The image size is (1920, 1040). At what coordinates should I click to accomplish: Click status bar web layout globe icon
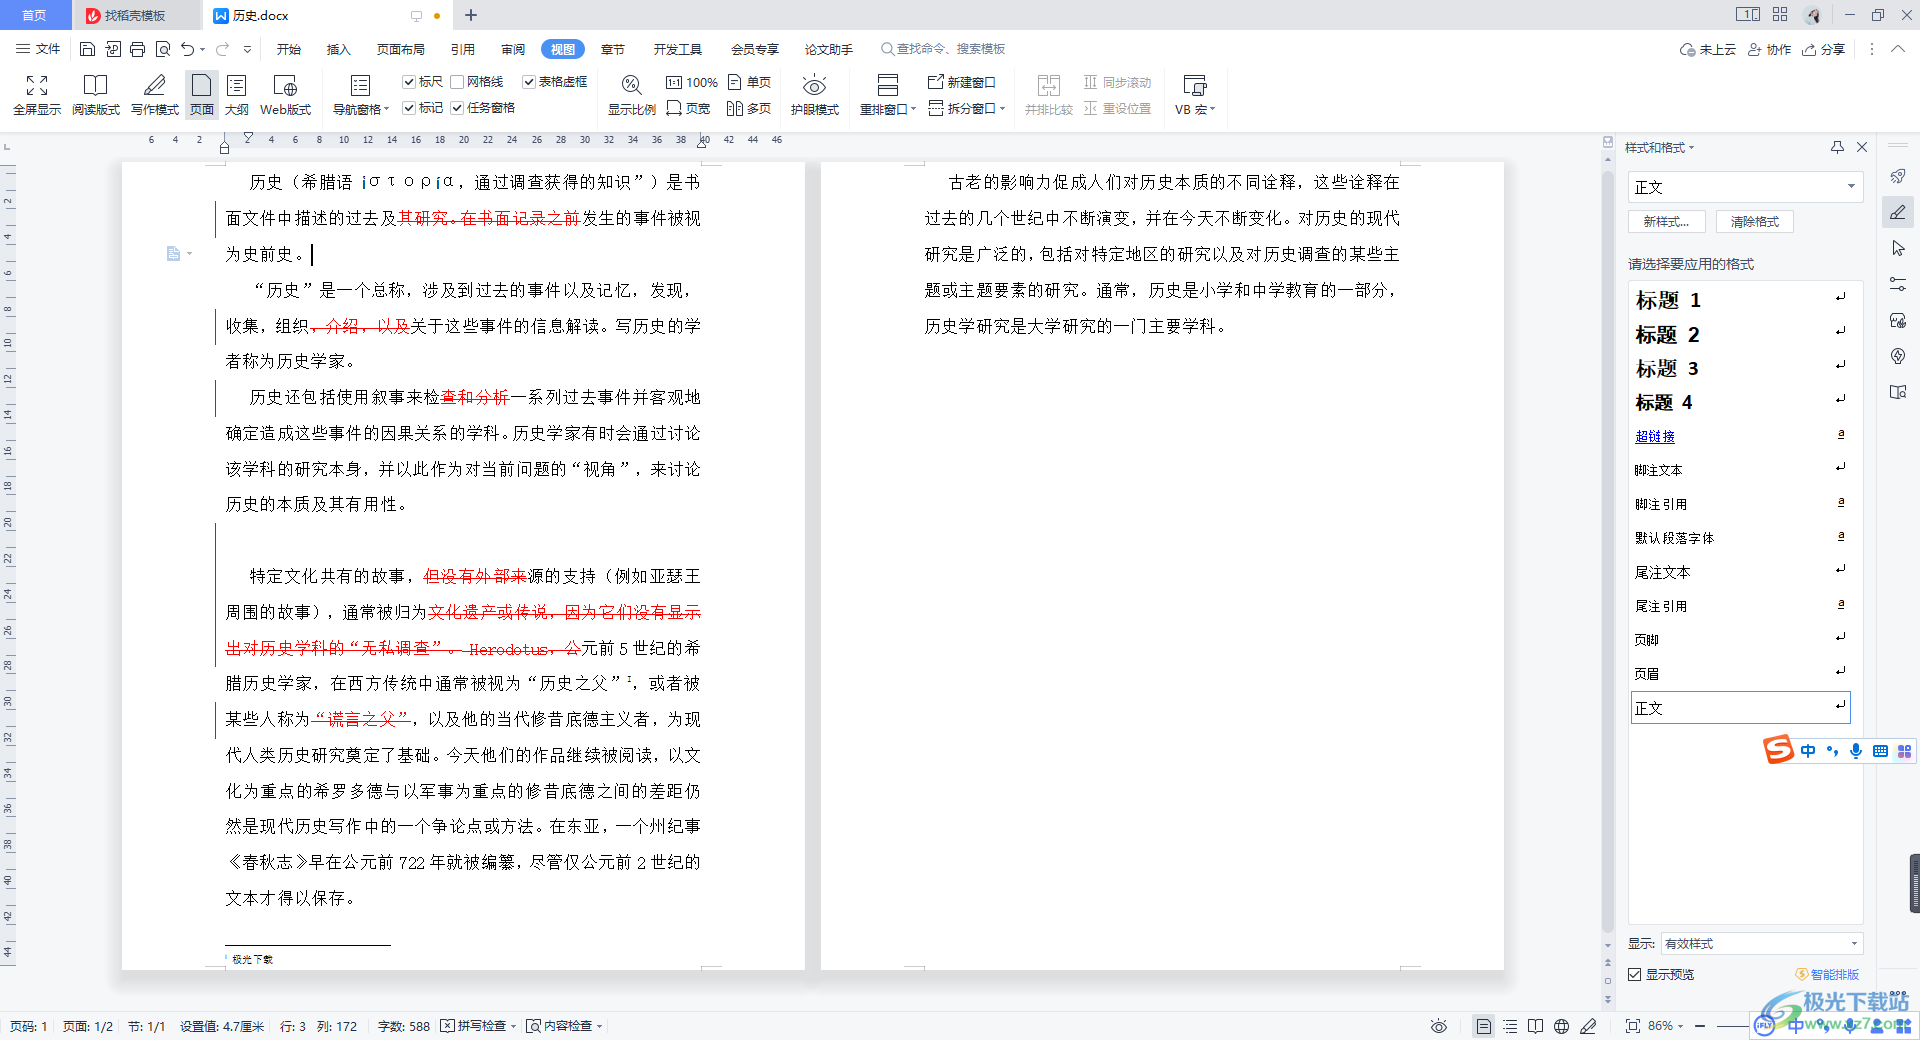[x=1562, y=1026]
